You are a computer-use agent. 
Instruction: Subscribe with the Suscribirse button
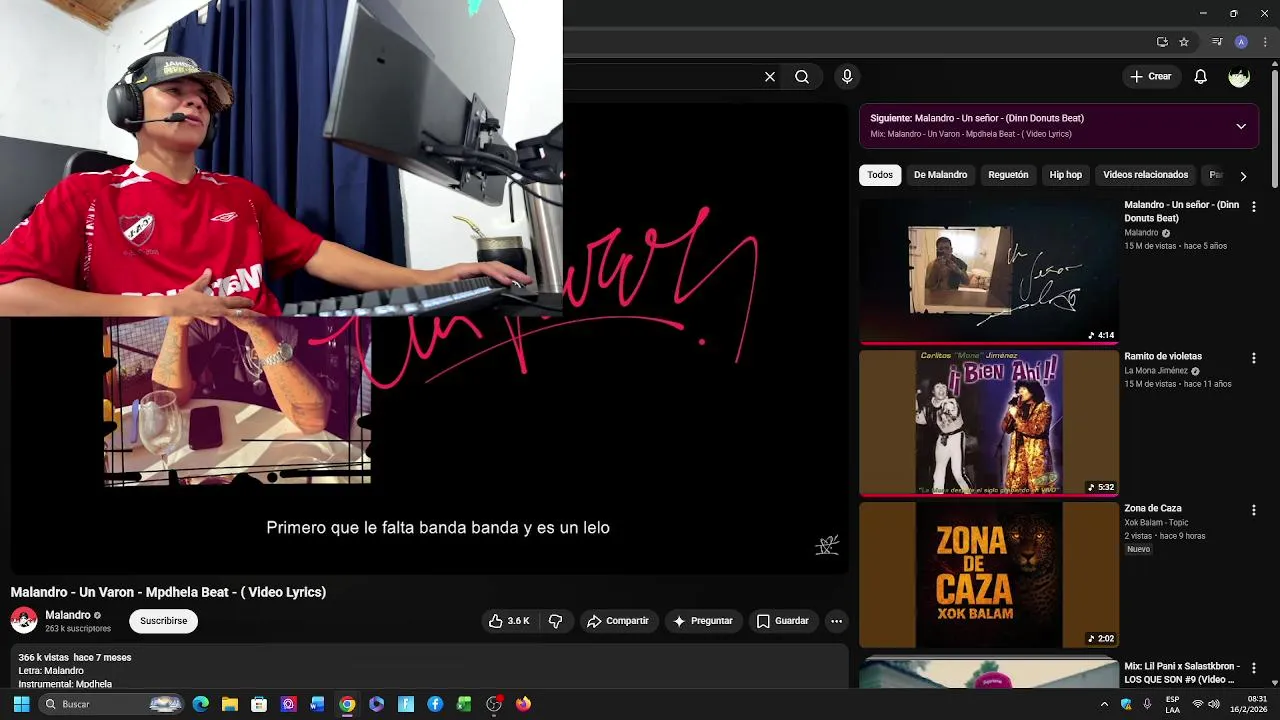(164, 621)
